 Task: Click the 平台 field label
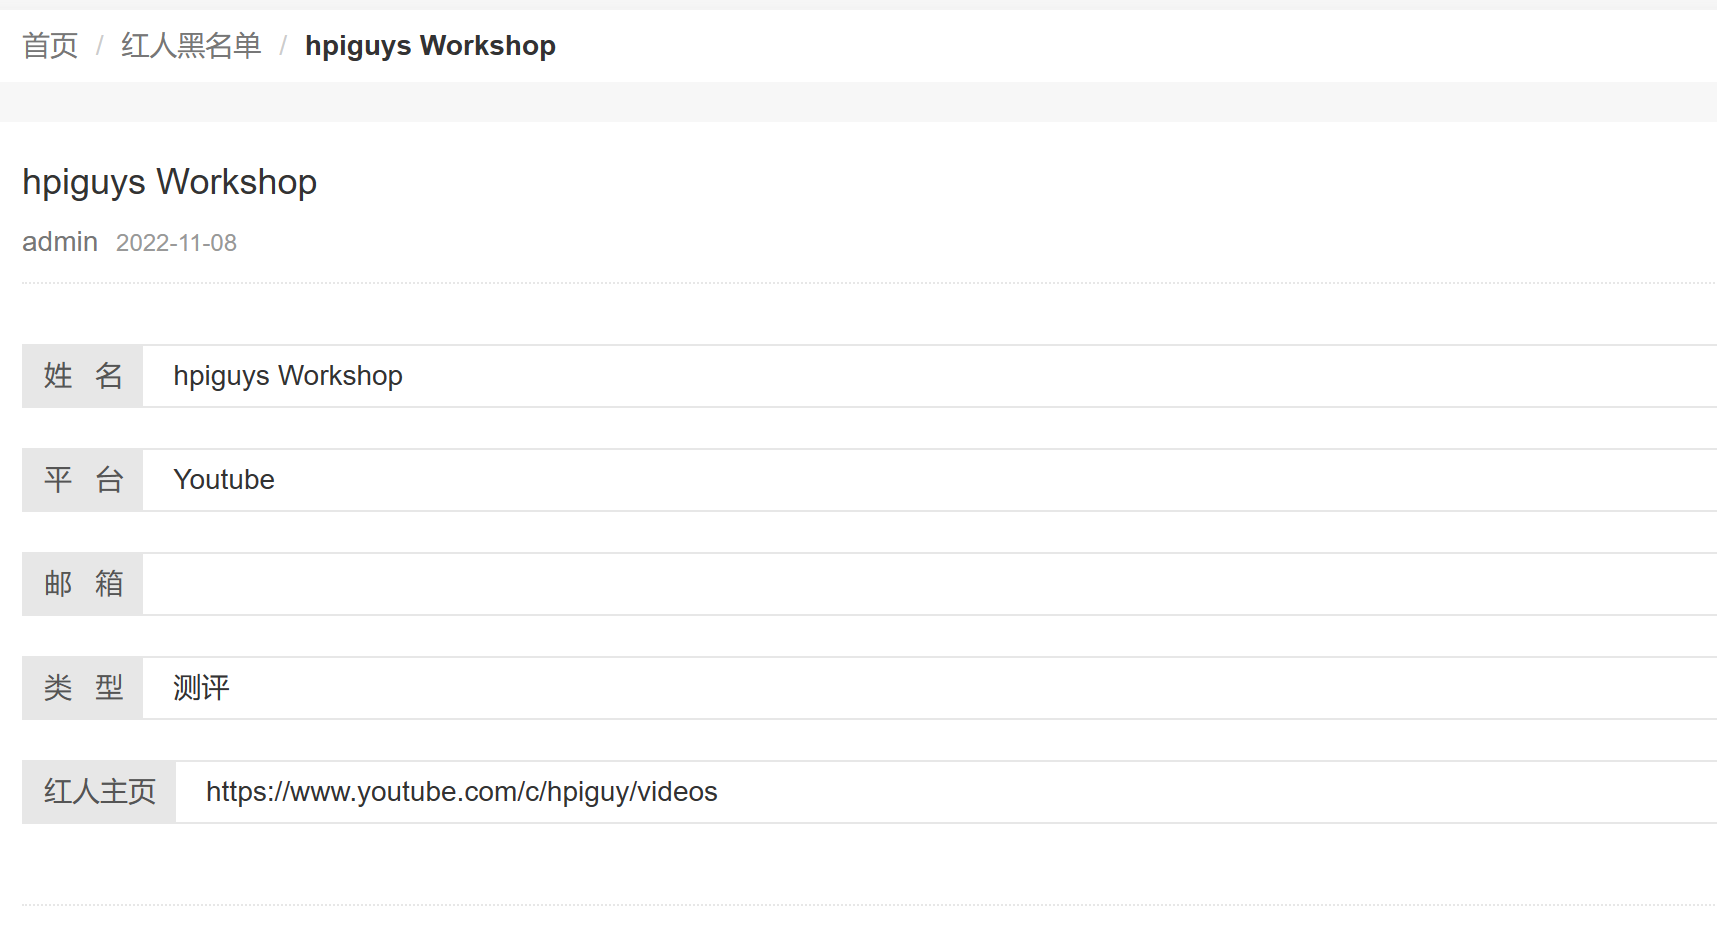[83, 480]
